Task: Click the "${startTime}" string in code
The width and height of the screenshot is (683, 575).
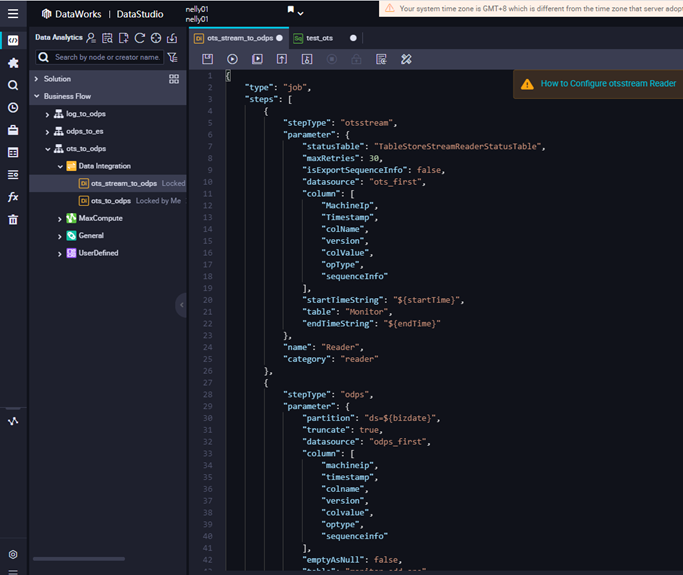Action: click(x=428, y=300)
